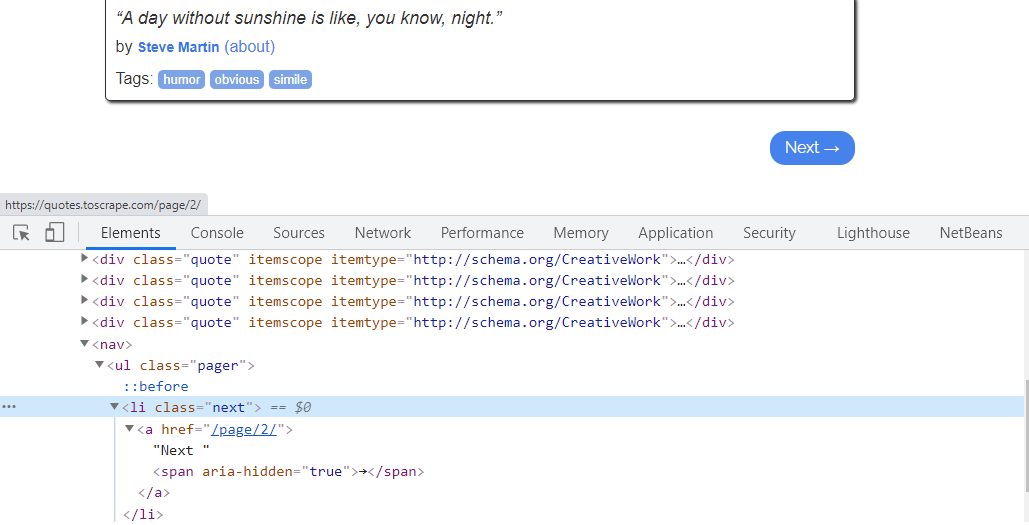This screenshot has width=1029, height=525.
Task: Collapse the li class next node
Action: (x=115, y=407)
